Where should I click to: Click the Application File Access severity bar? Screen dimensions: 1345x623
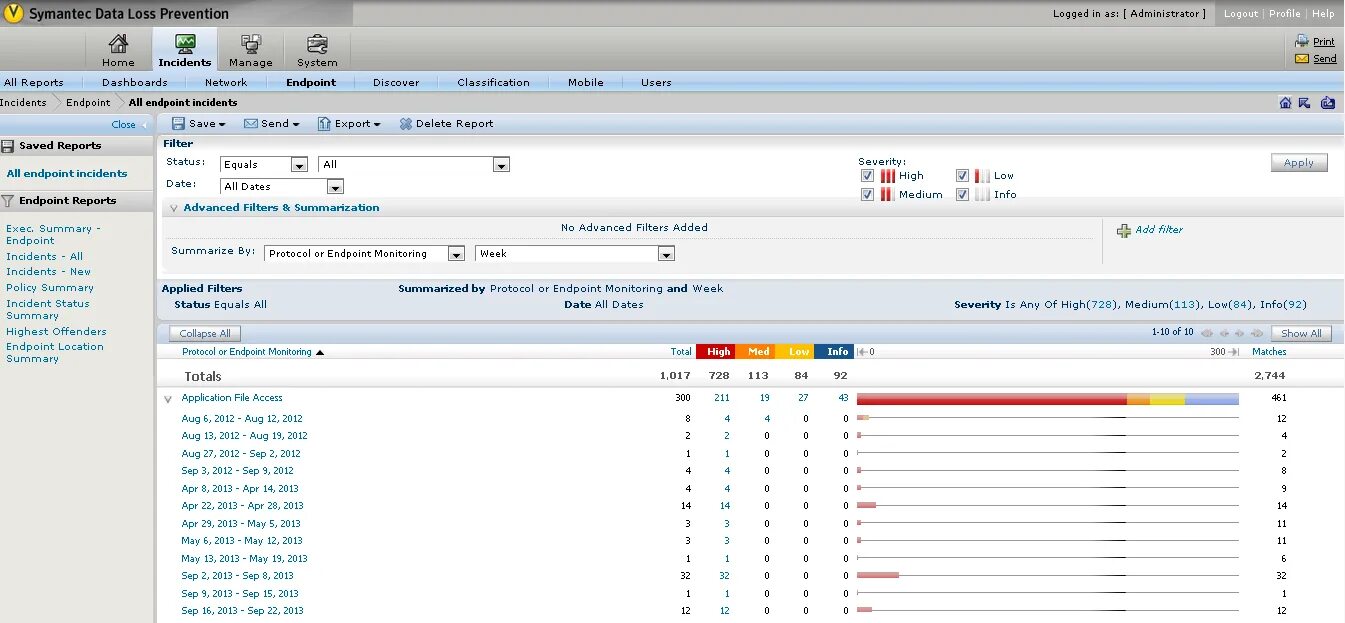point(1048,399)
